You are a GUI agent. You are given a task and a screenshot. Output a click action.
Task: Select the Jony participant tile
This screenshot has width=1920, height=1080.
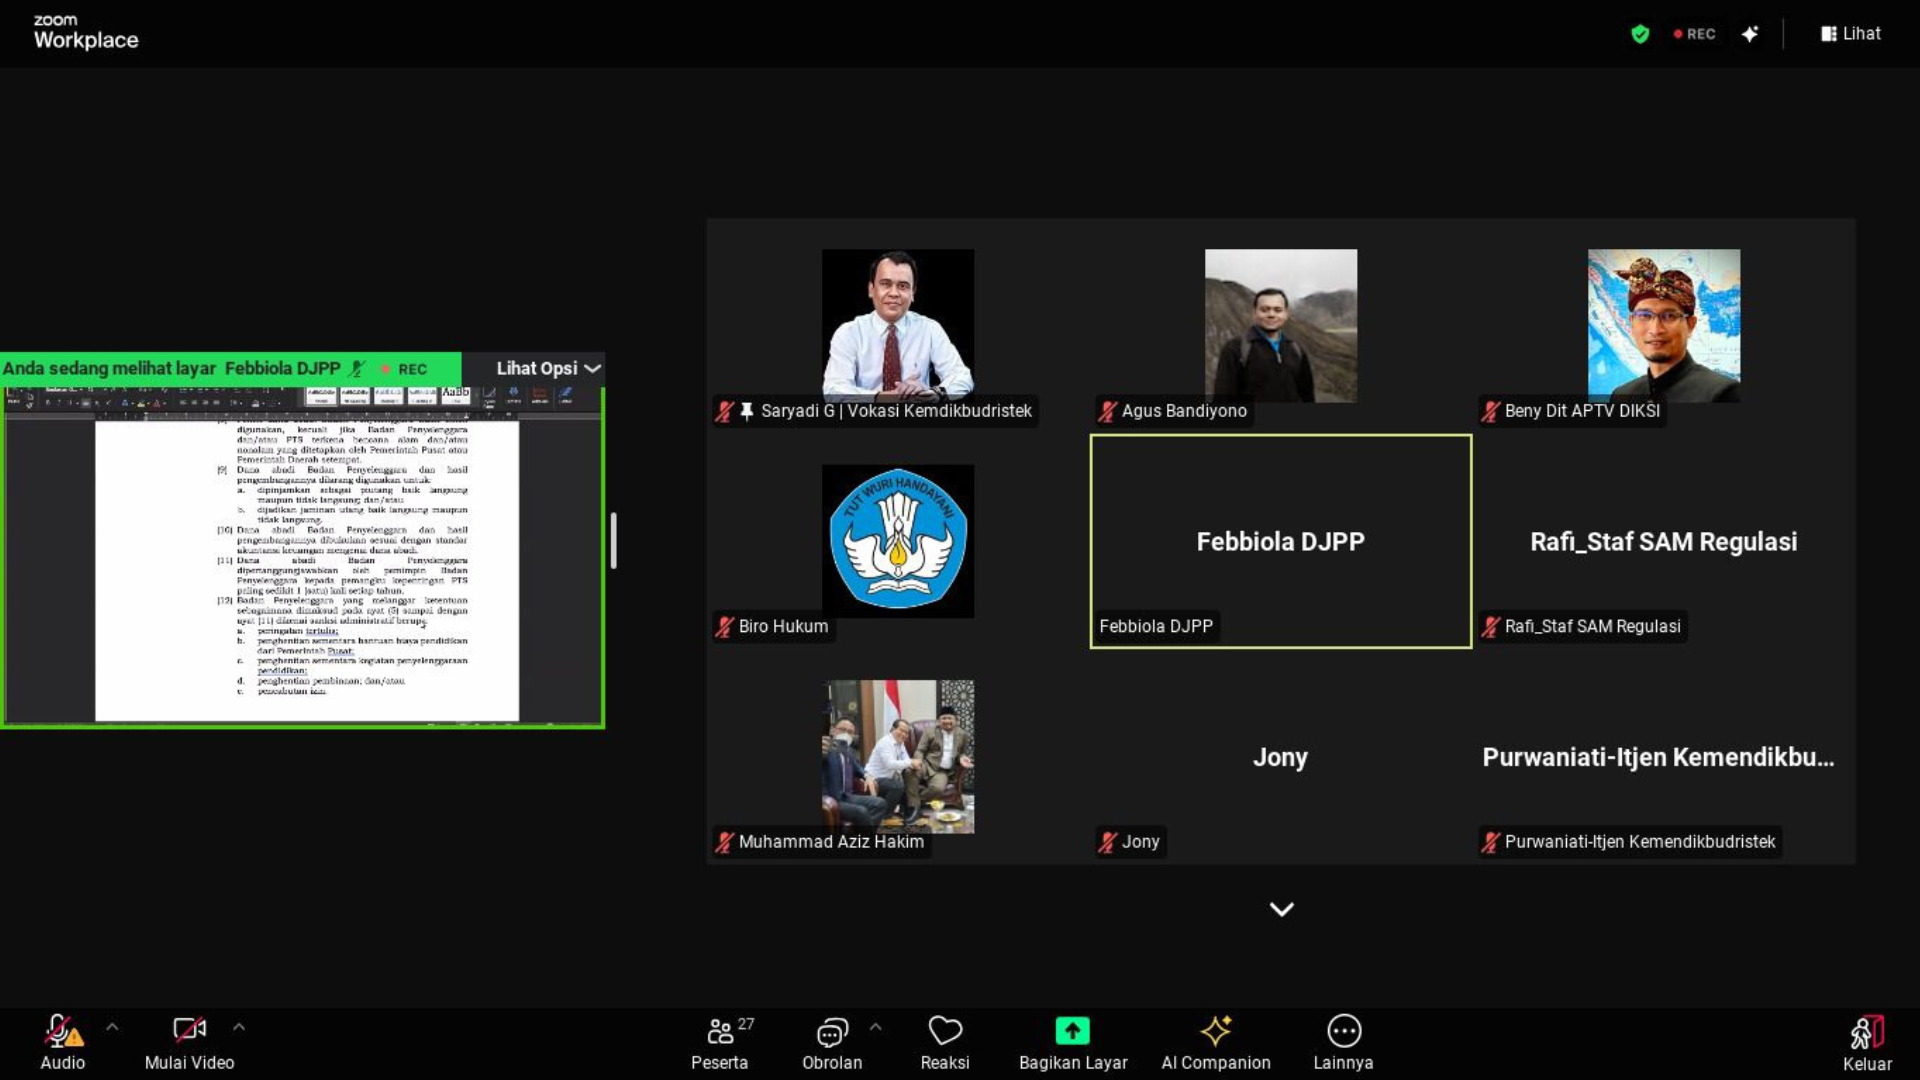(x=1281, y=757)
